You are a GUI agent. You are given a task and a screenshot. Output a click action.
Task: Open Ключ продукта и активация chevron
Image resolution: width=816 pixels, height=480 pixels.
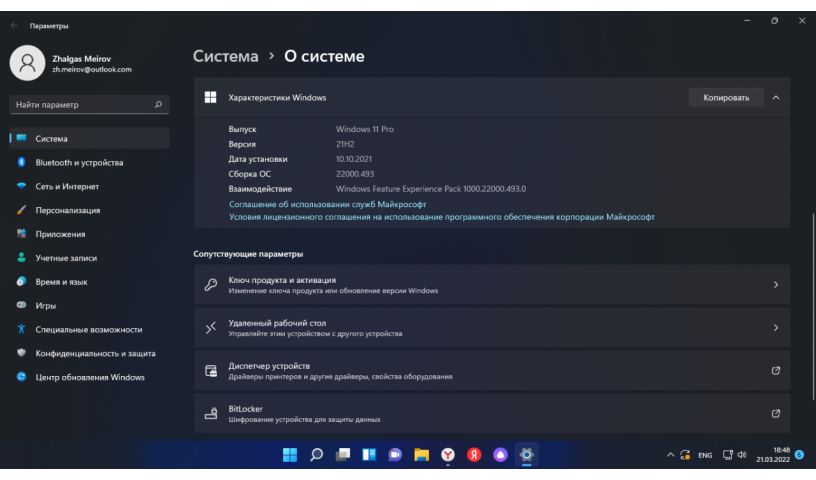775,285
